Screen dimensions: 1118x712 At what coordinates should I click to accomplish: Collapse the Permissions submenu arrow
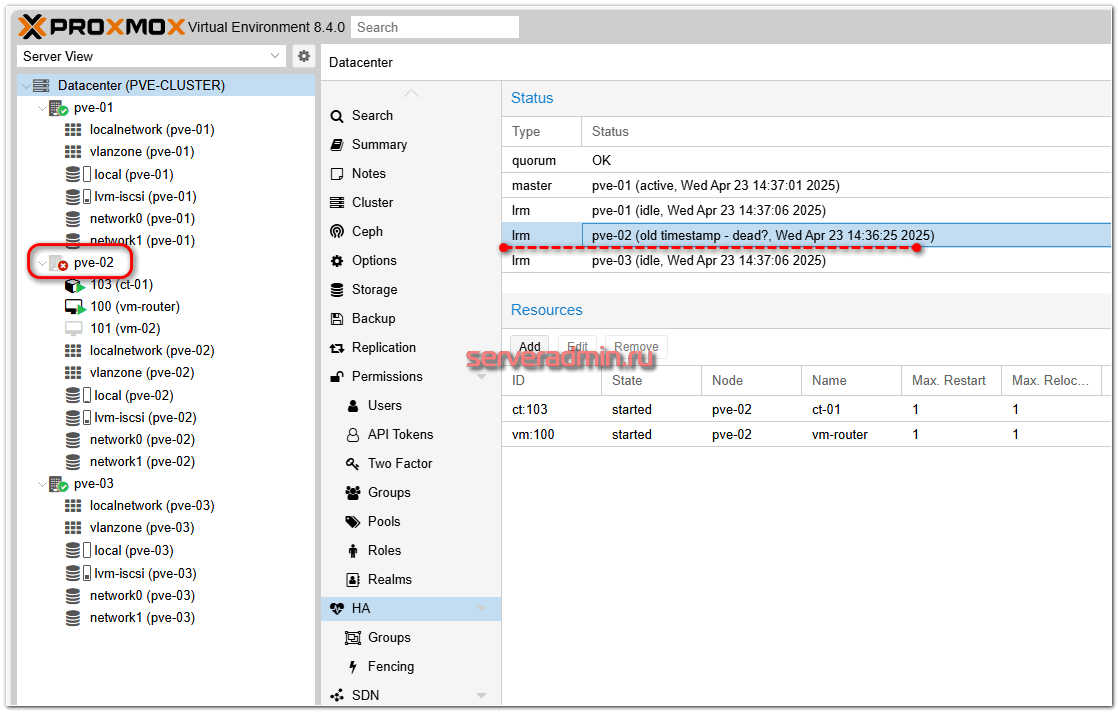[481, 376]
